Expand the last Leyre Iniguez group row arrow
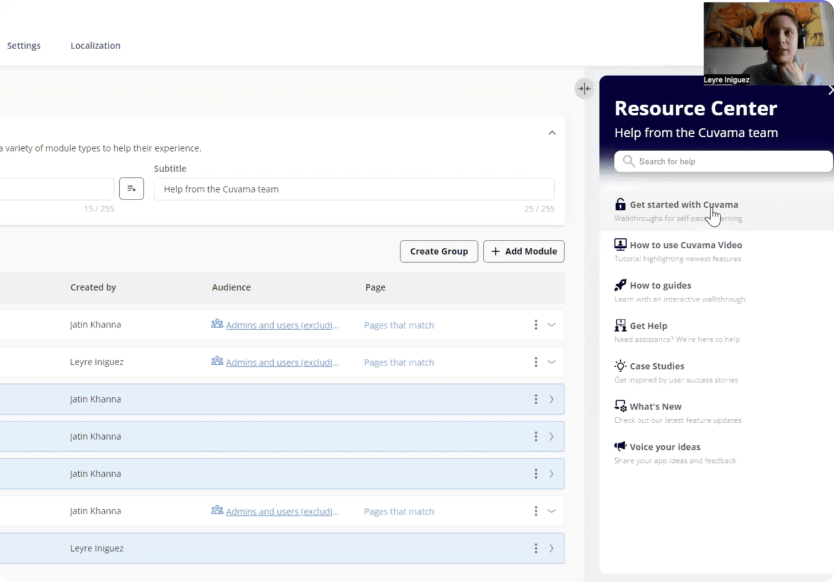 [551, 548]
